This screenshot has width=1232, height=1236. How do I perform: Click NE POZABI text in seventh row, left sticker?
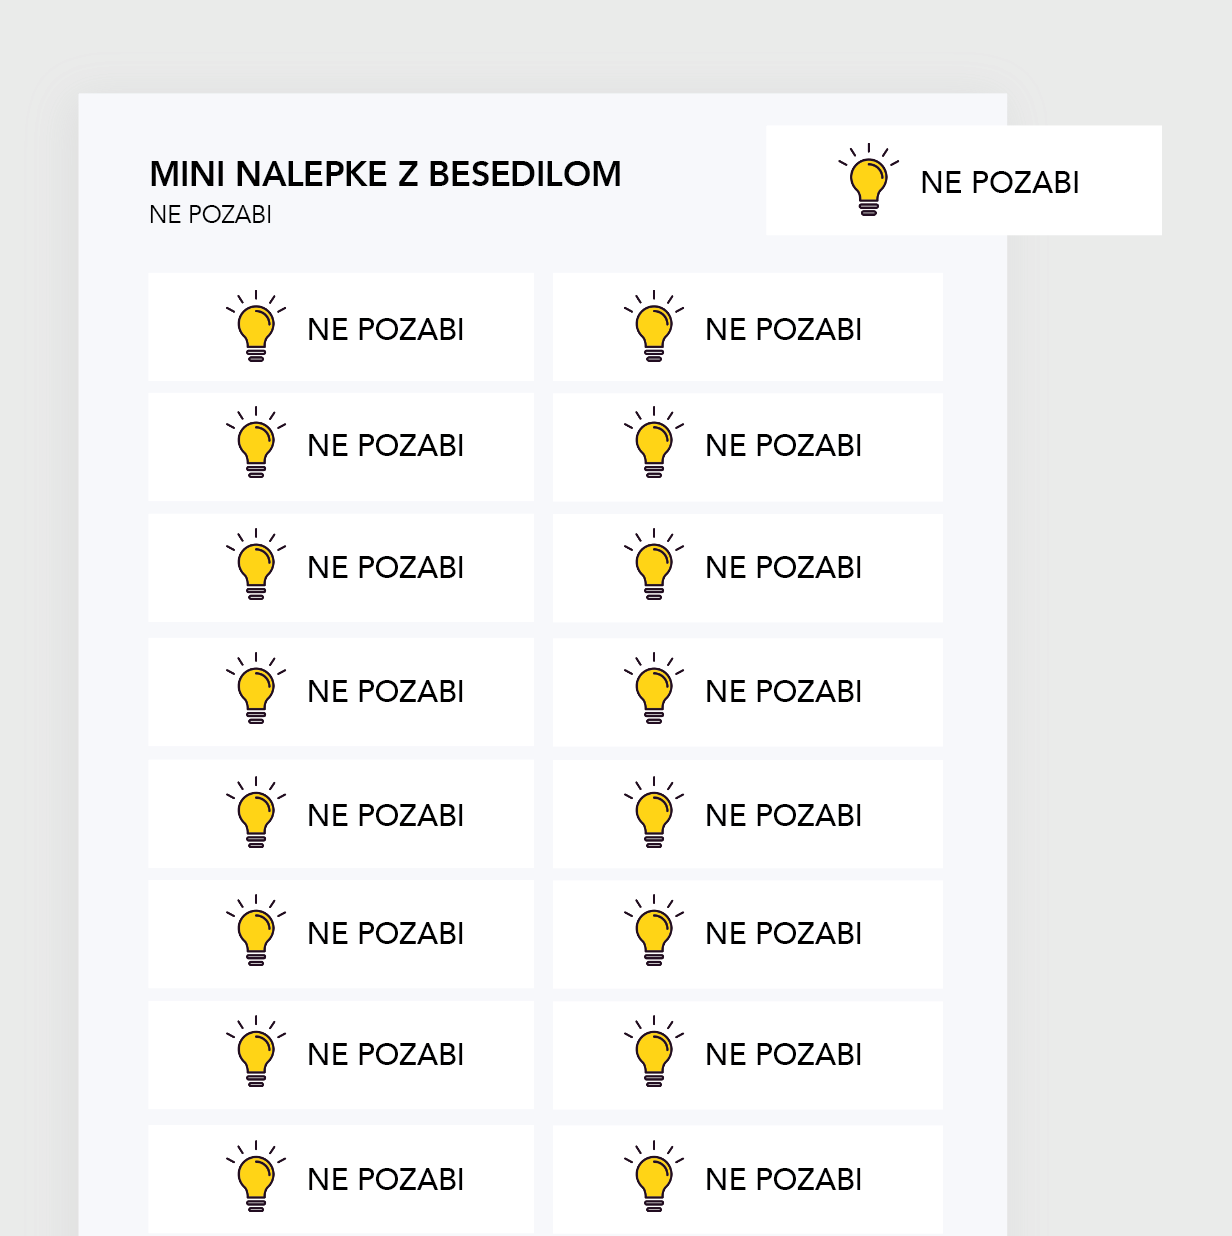pyautogui.click(x=385, y=1055)
